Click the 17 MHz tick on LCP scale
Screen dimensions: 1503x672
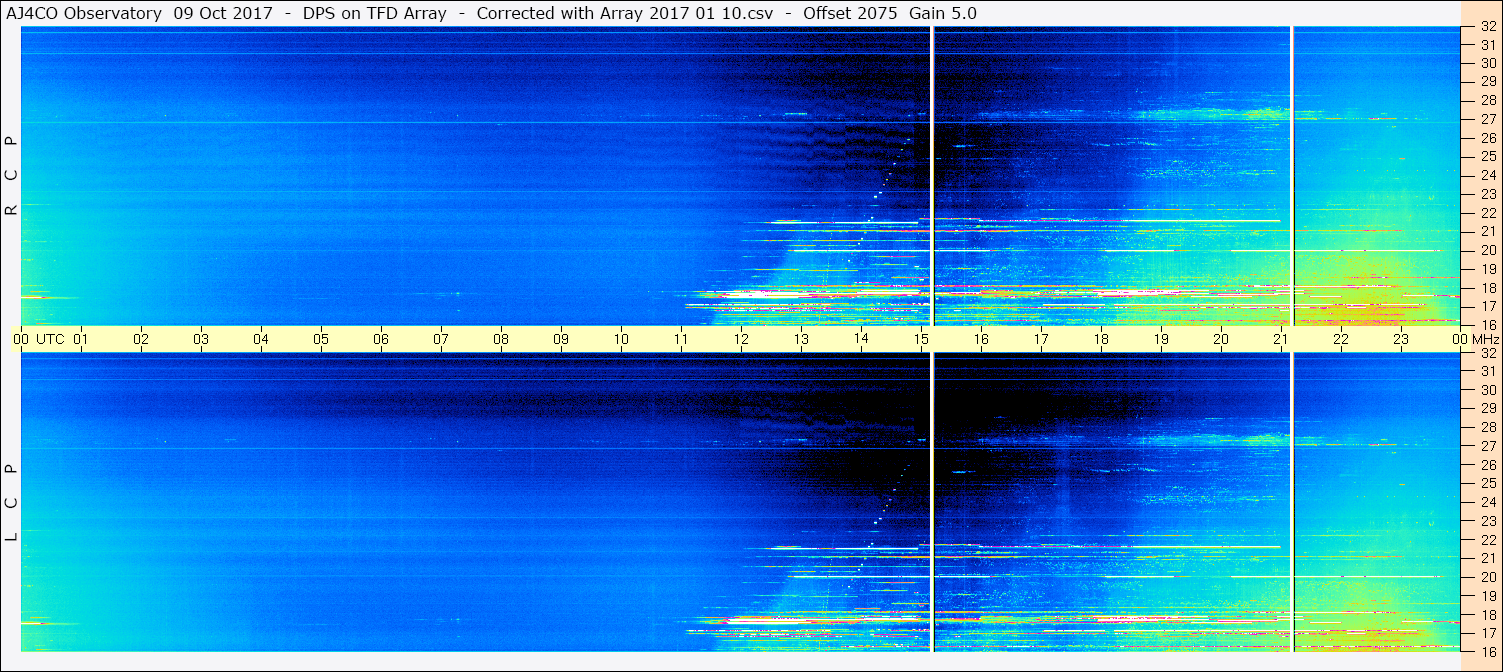1487,633
